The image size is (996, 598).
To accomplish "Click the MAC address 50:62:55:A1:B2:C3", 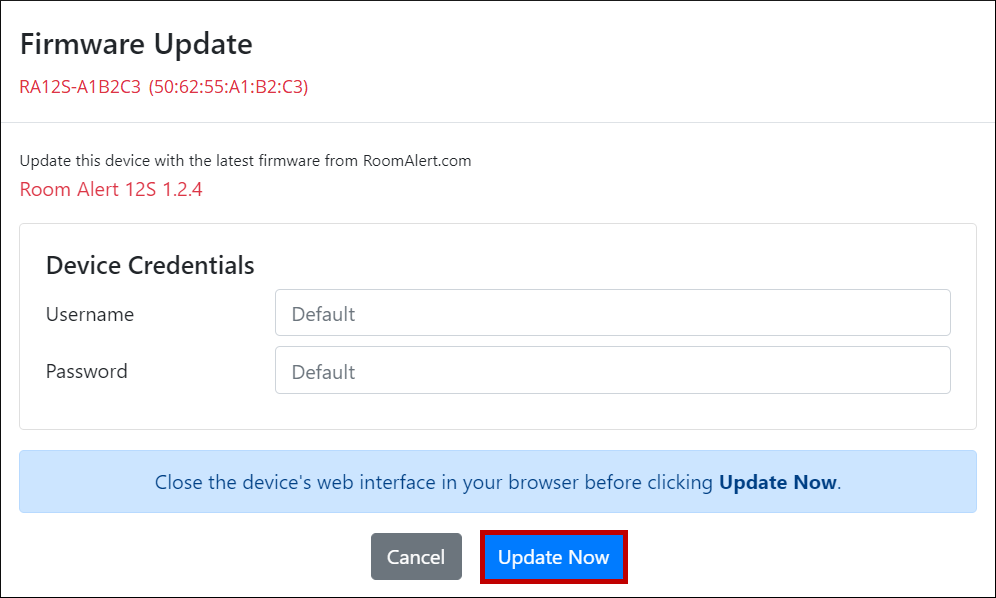I will tap(228, 87).
